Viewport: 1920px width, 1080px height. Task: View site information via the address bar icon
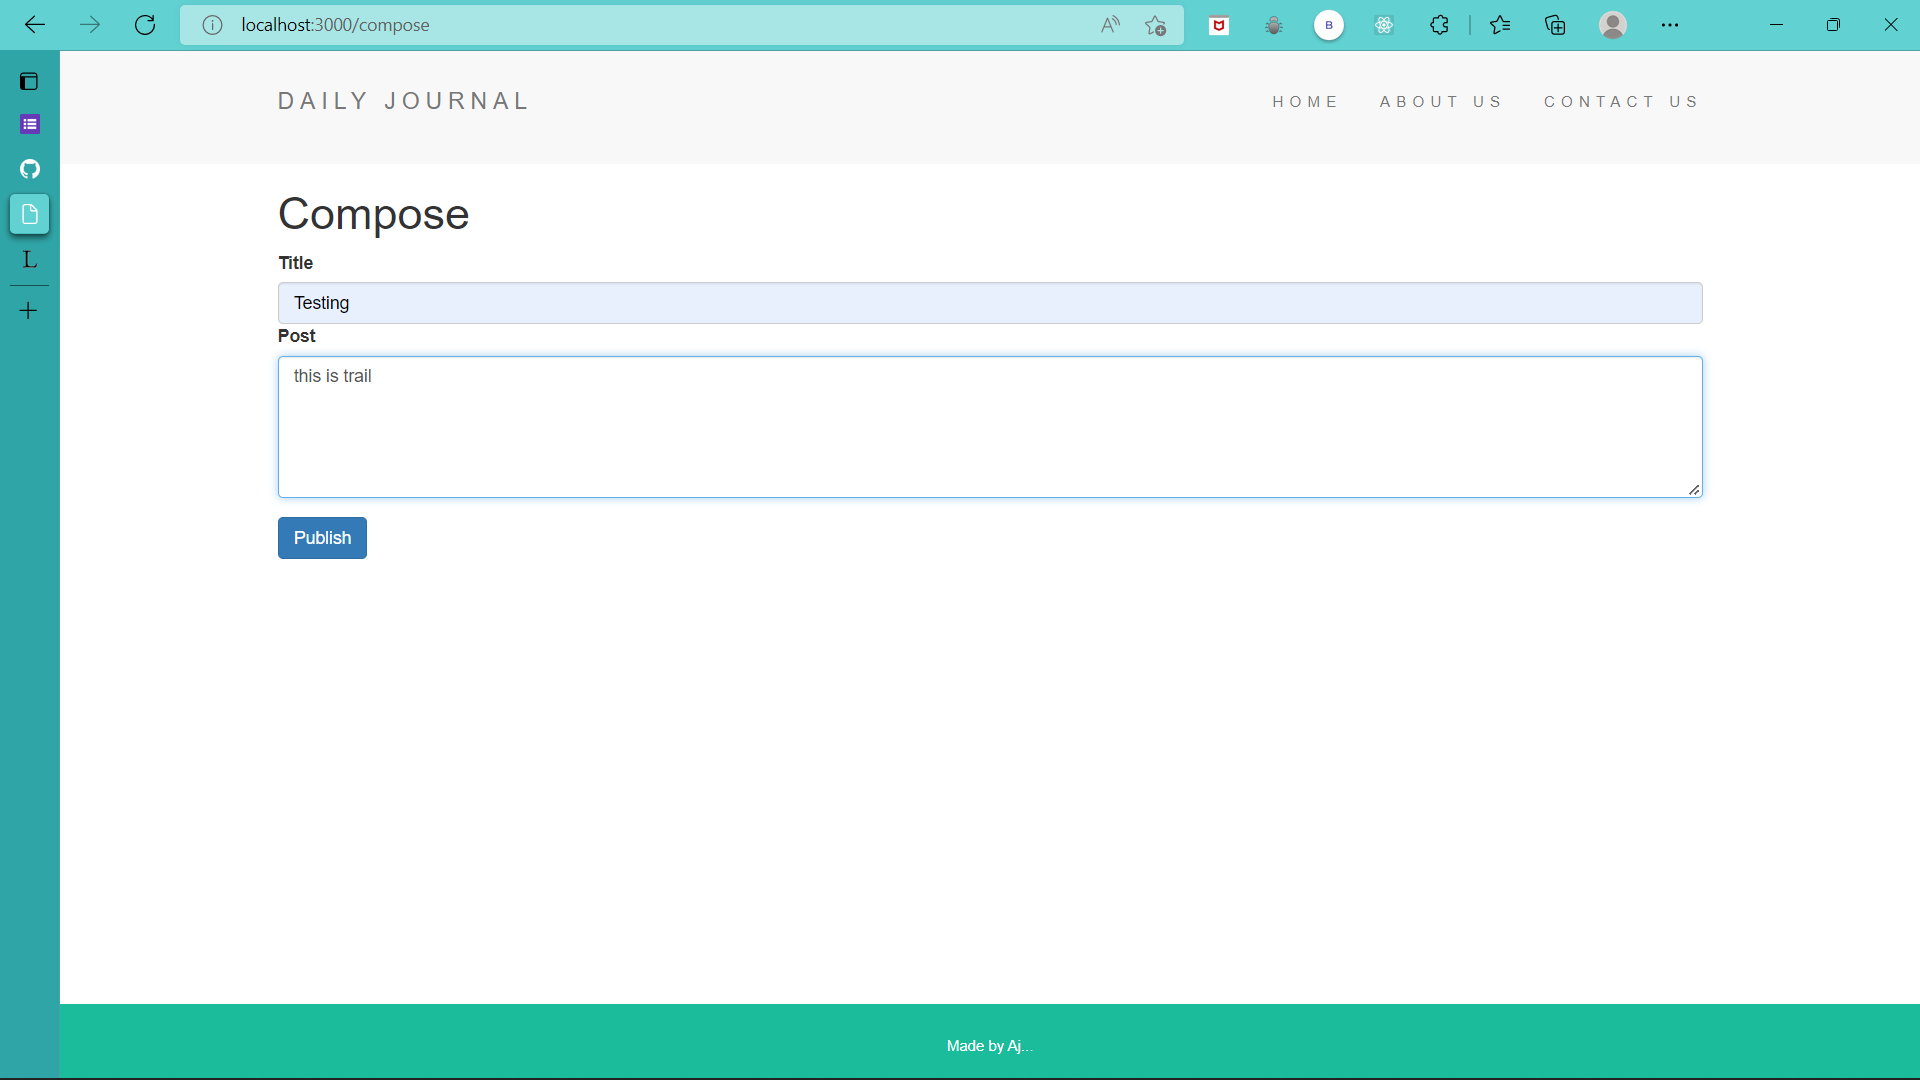[212, 25]
